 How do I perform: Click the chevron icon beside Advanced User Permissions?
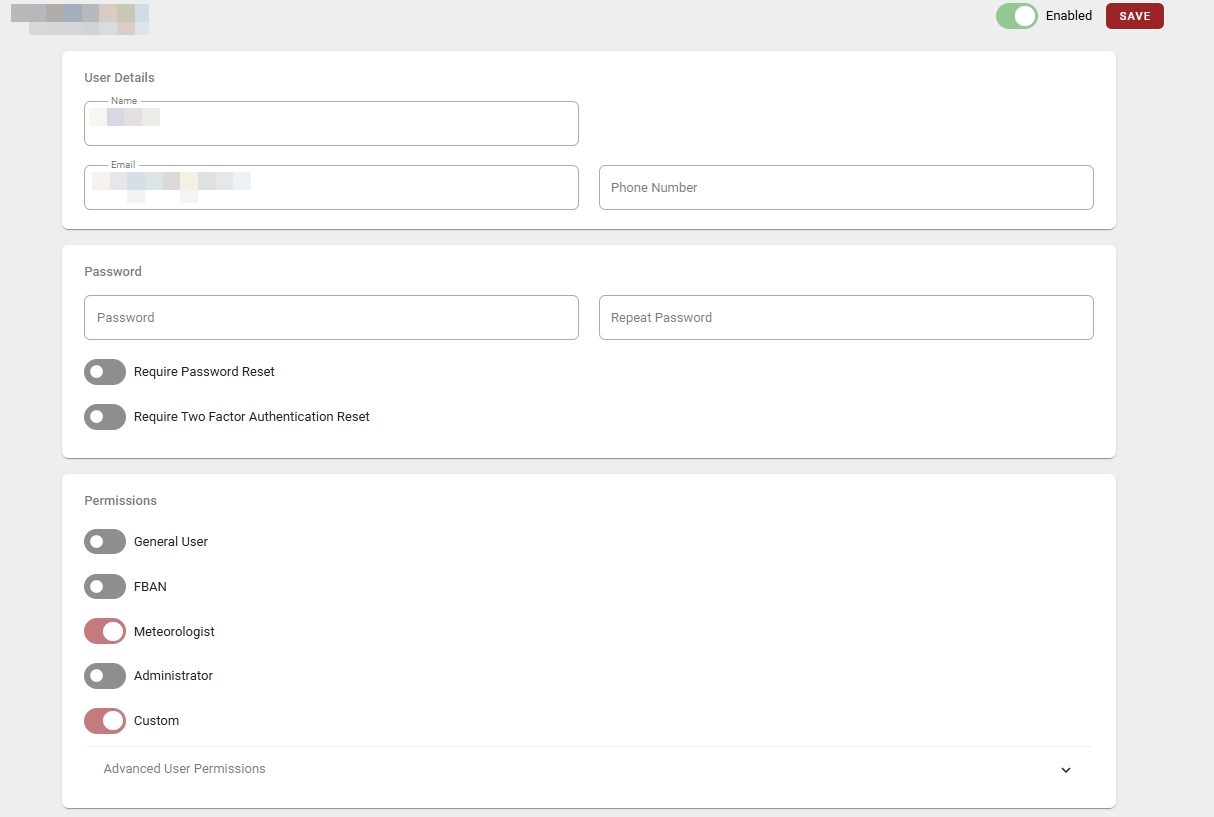[1065, 770]
